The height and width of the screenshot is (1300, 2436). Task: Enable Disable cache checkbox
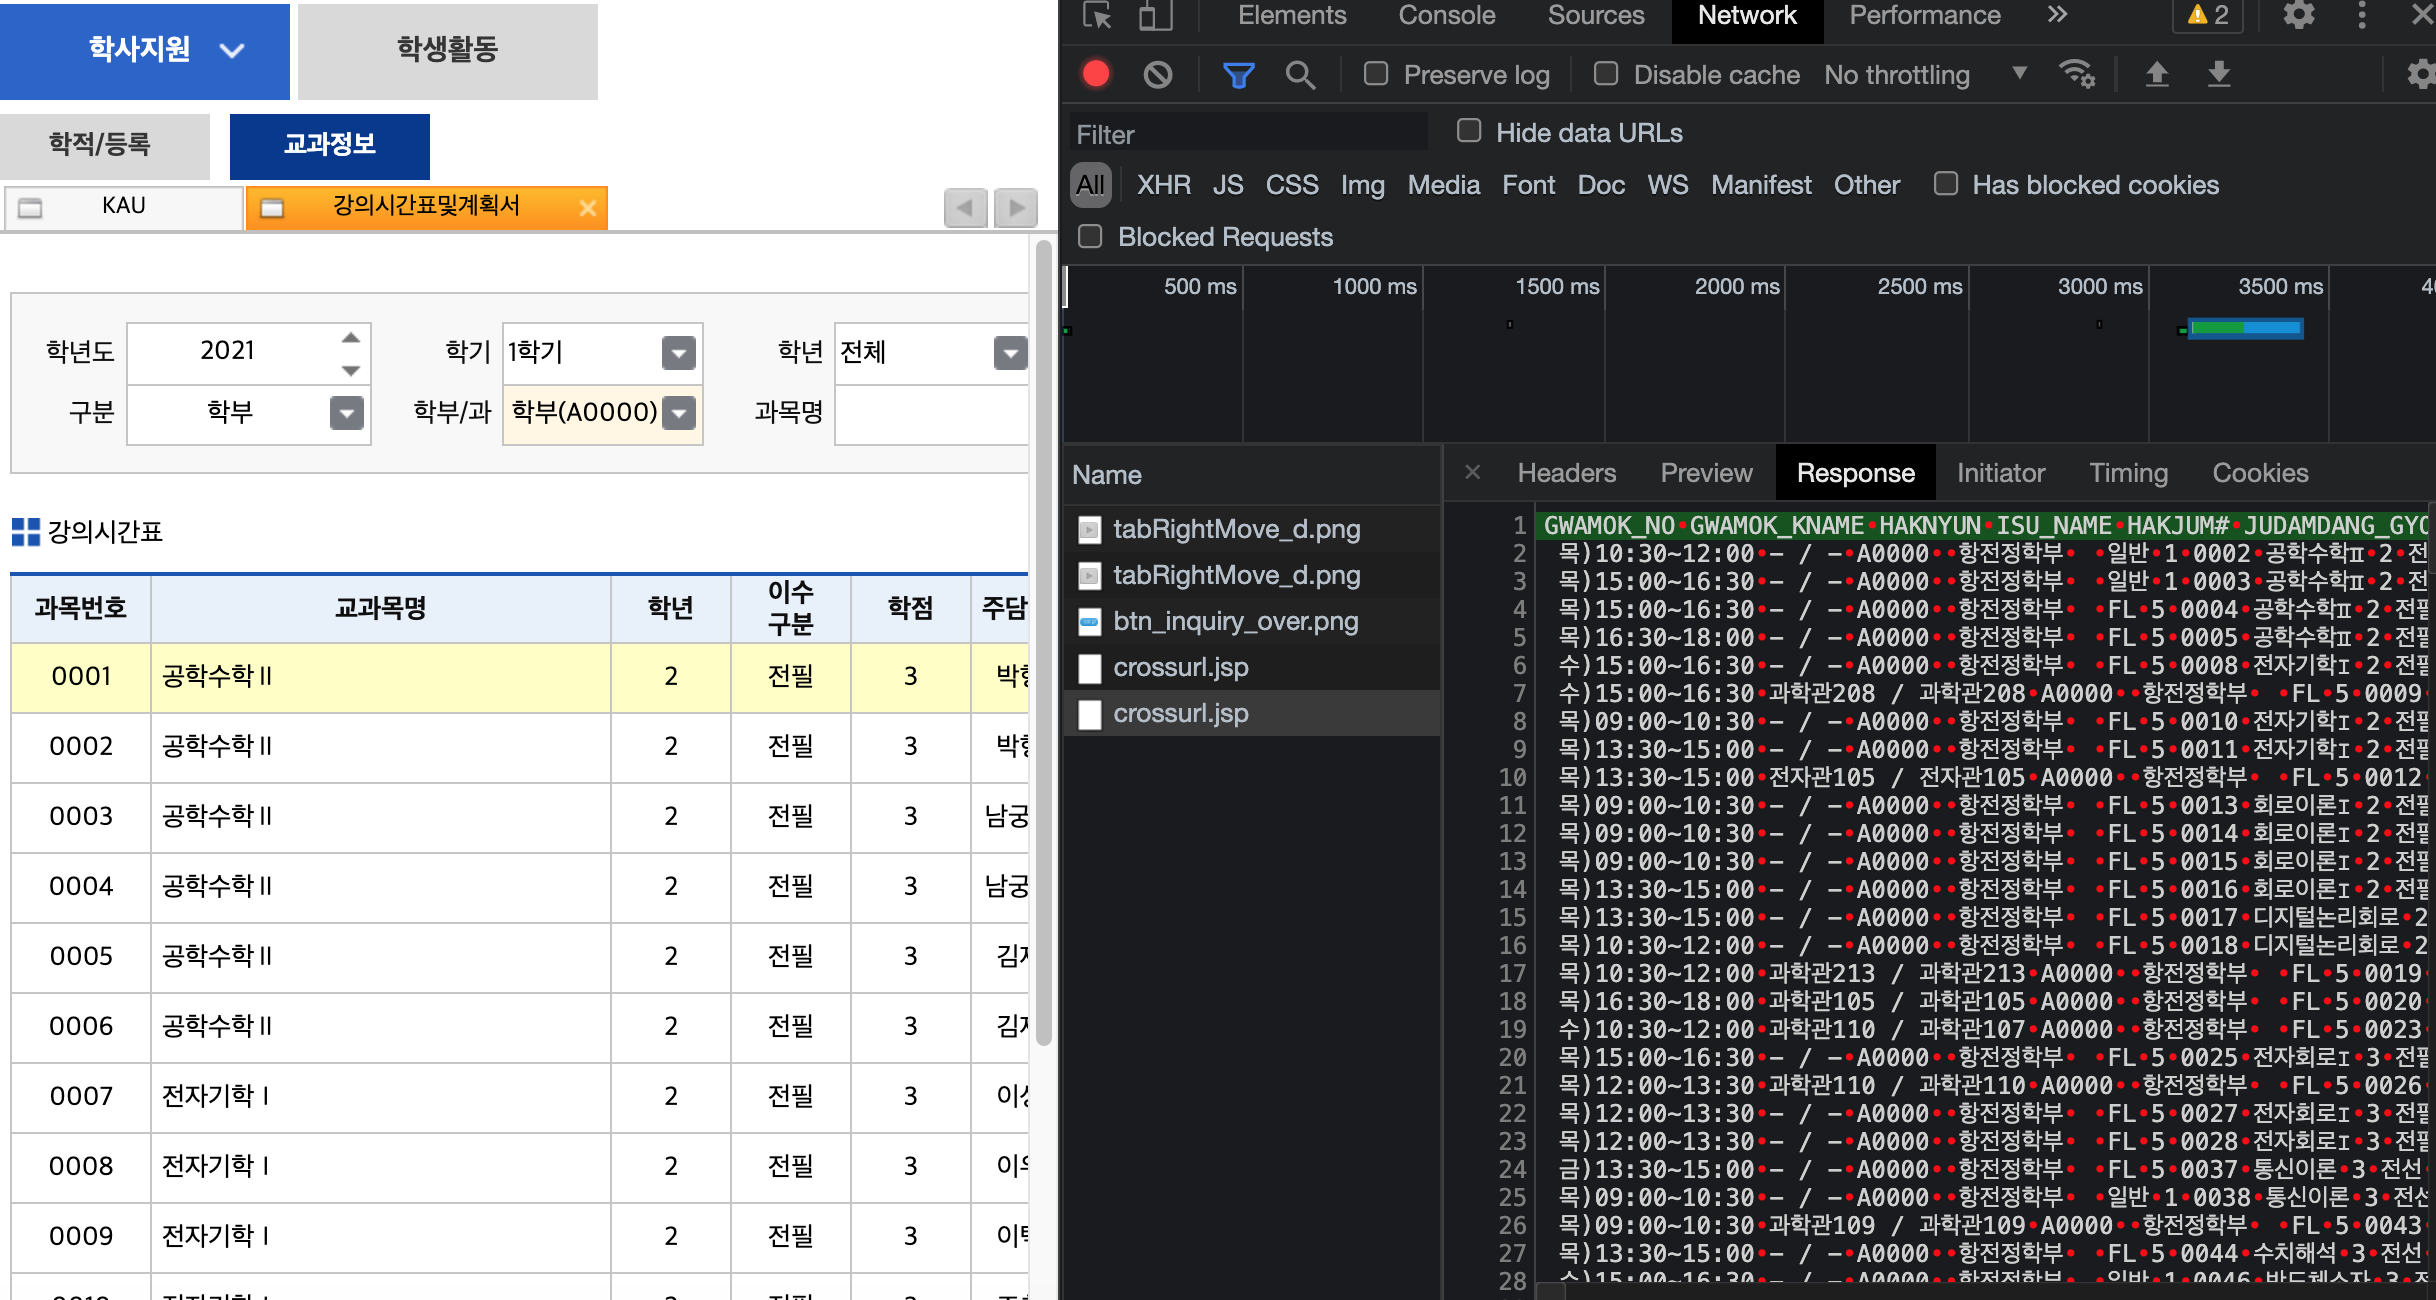click(1606, 74)
